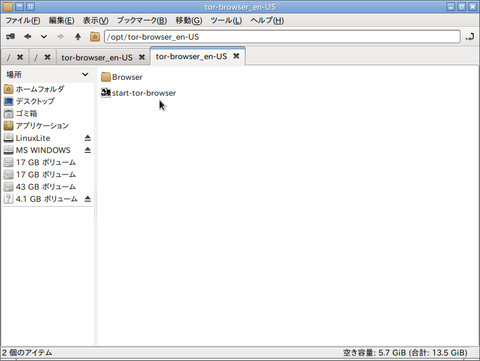Open the navigation history dropdown arrow
The width and height of the screenshot is (480, 361).
44,36
